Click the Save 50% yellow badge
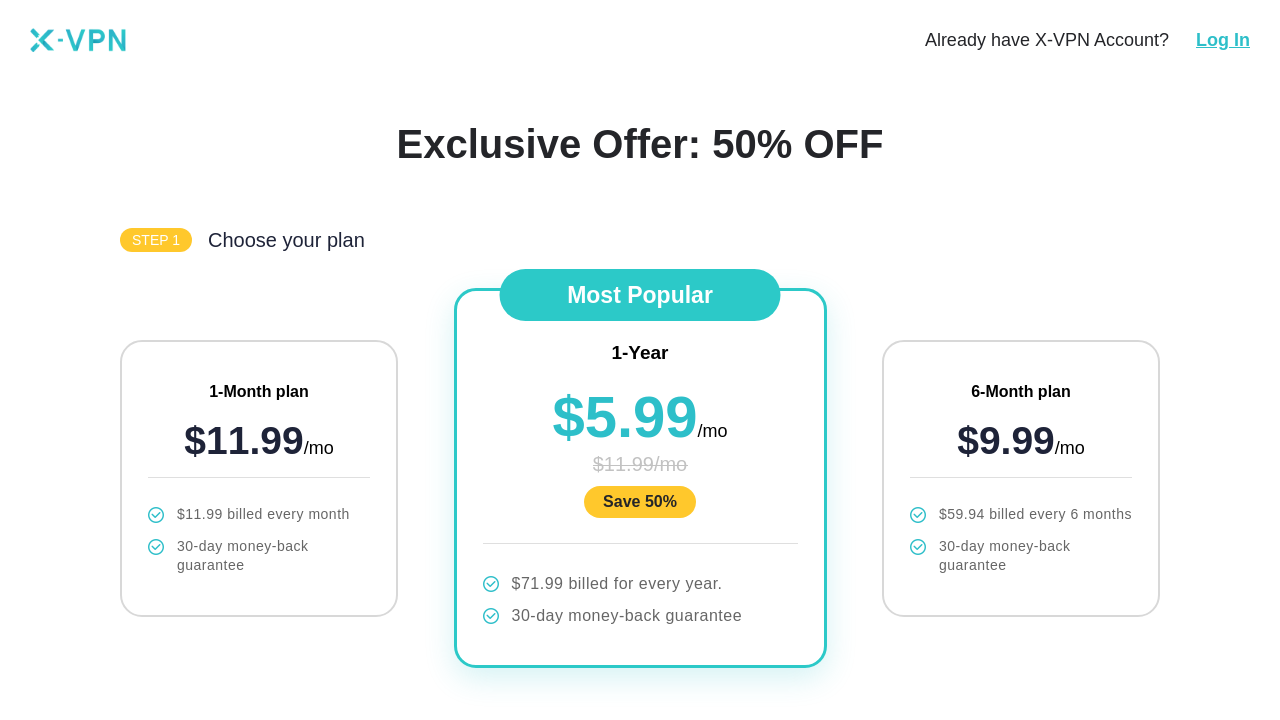Image resolution: width=1280 pixels, height=720 pixels. point(640,502)
